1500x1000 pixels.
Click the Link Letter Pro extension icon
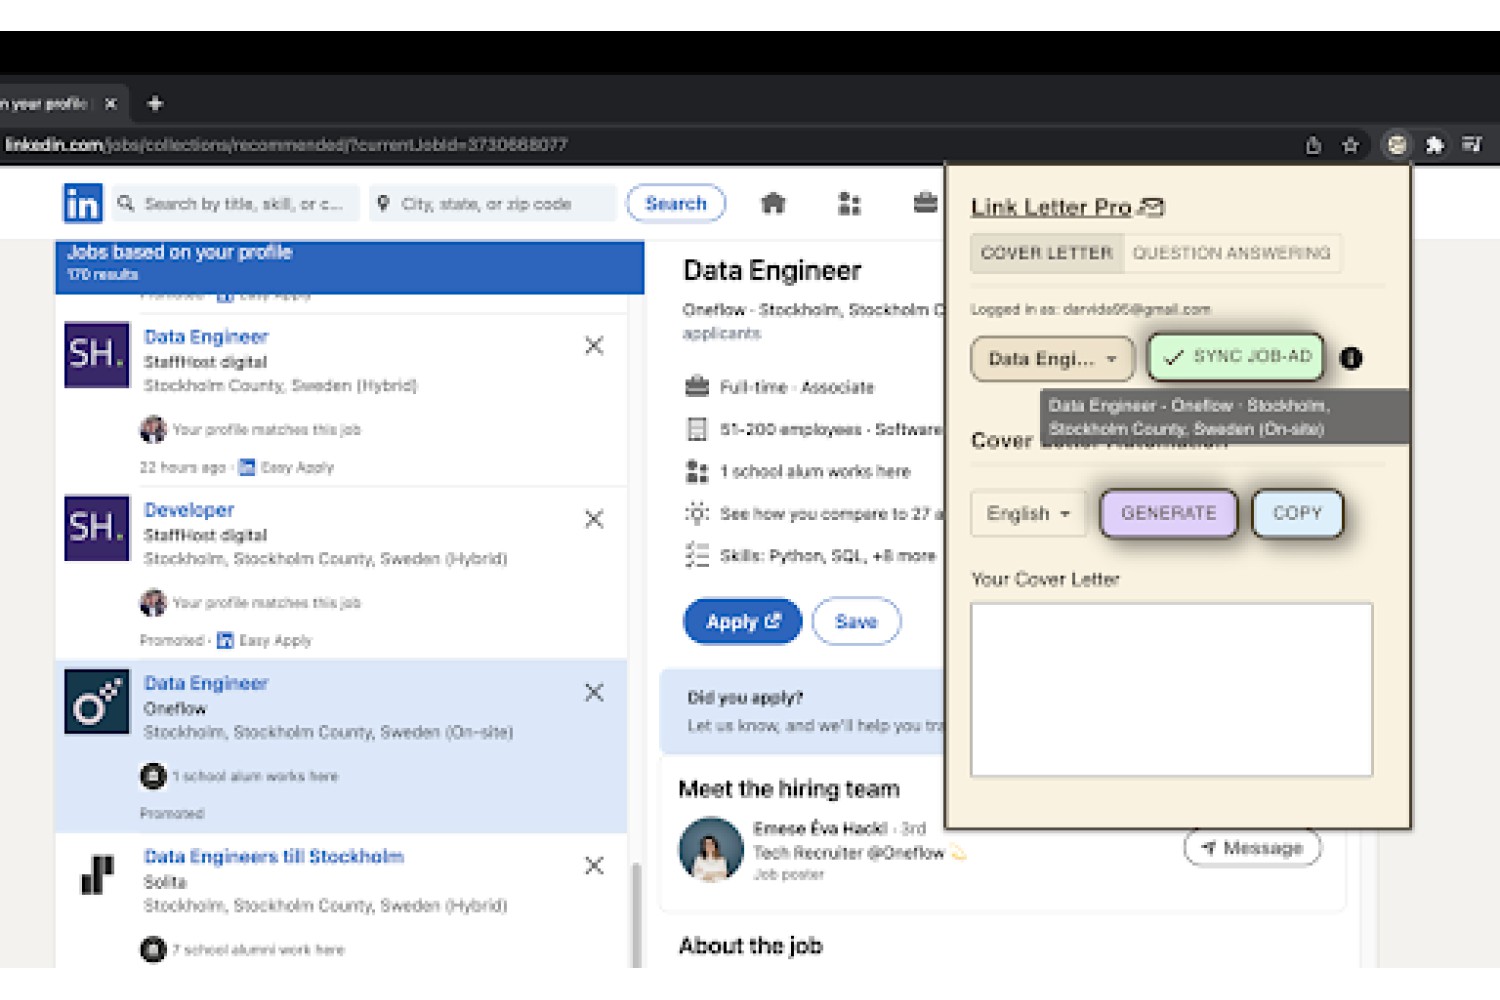point(1396,145)
